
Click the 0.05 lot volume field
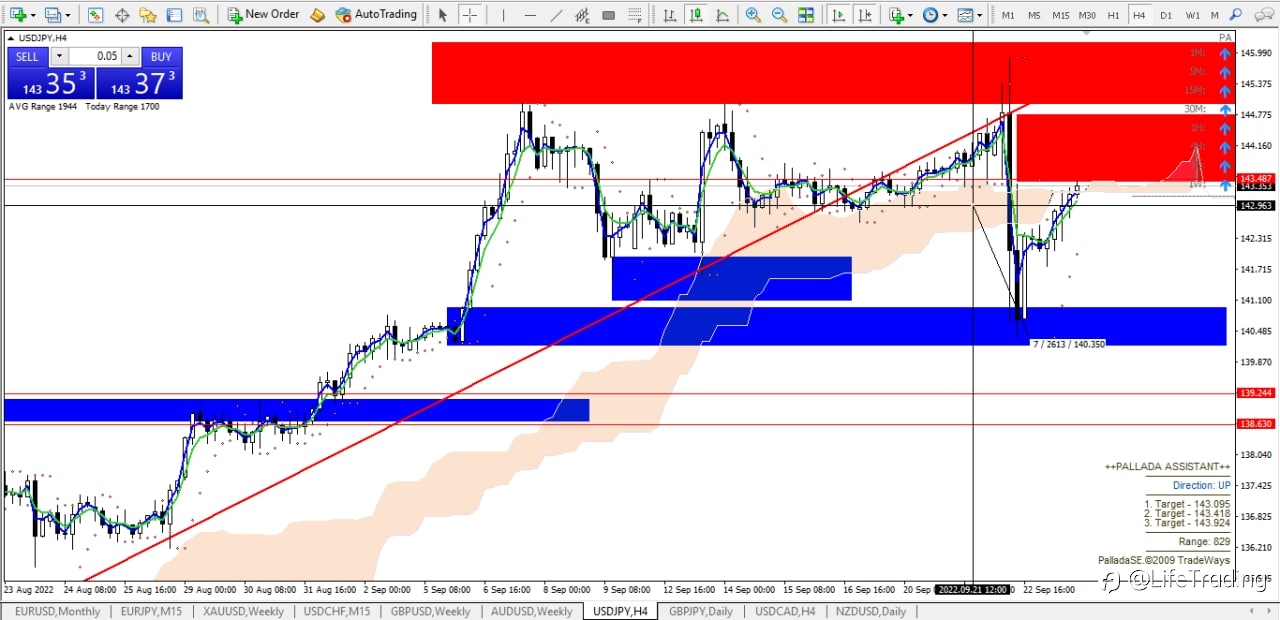[95, 56]
